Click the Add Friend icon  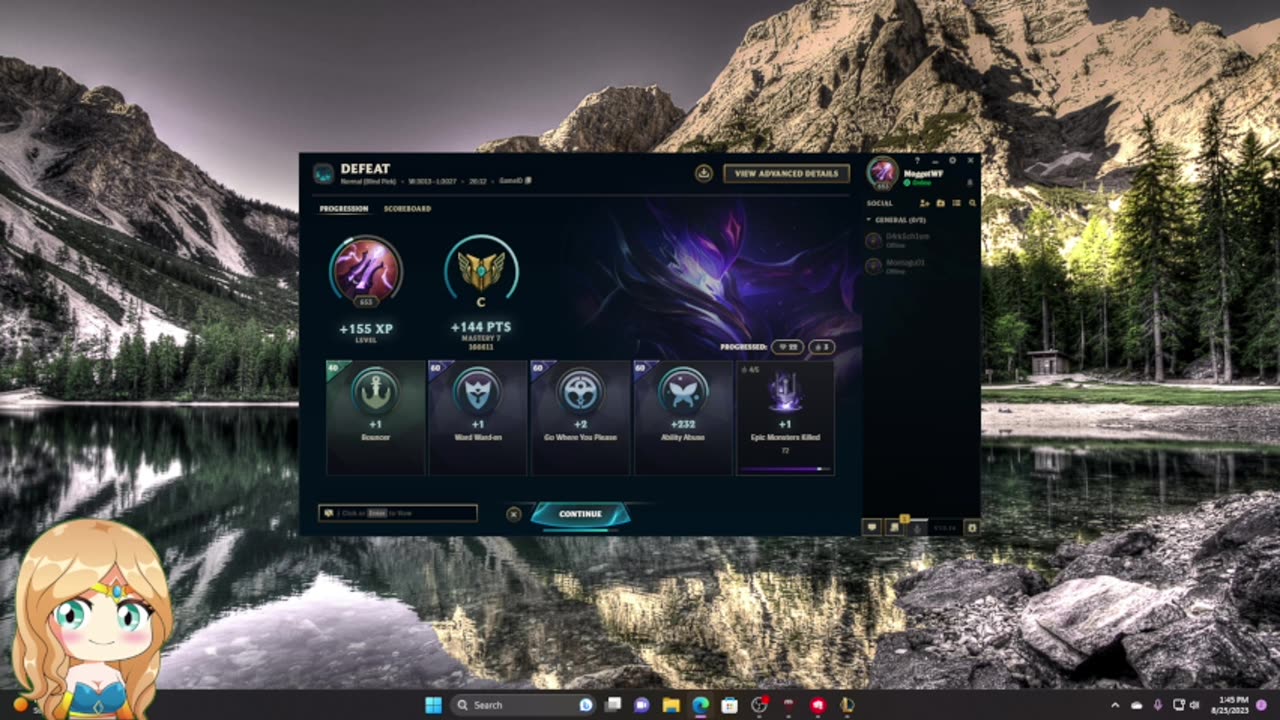925,203
